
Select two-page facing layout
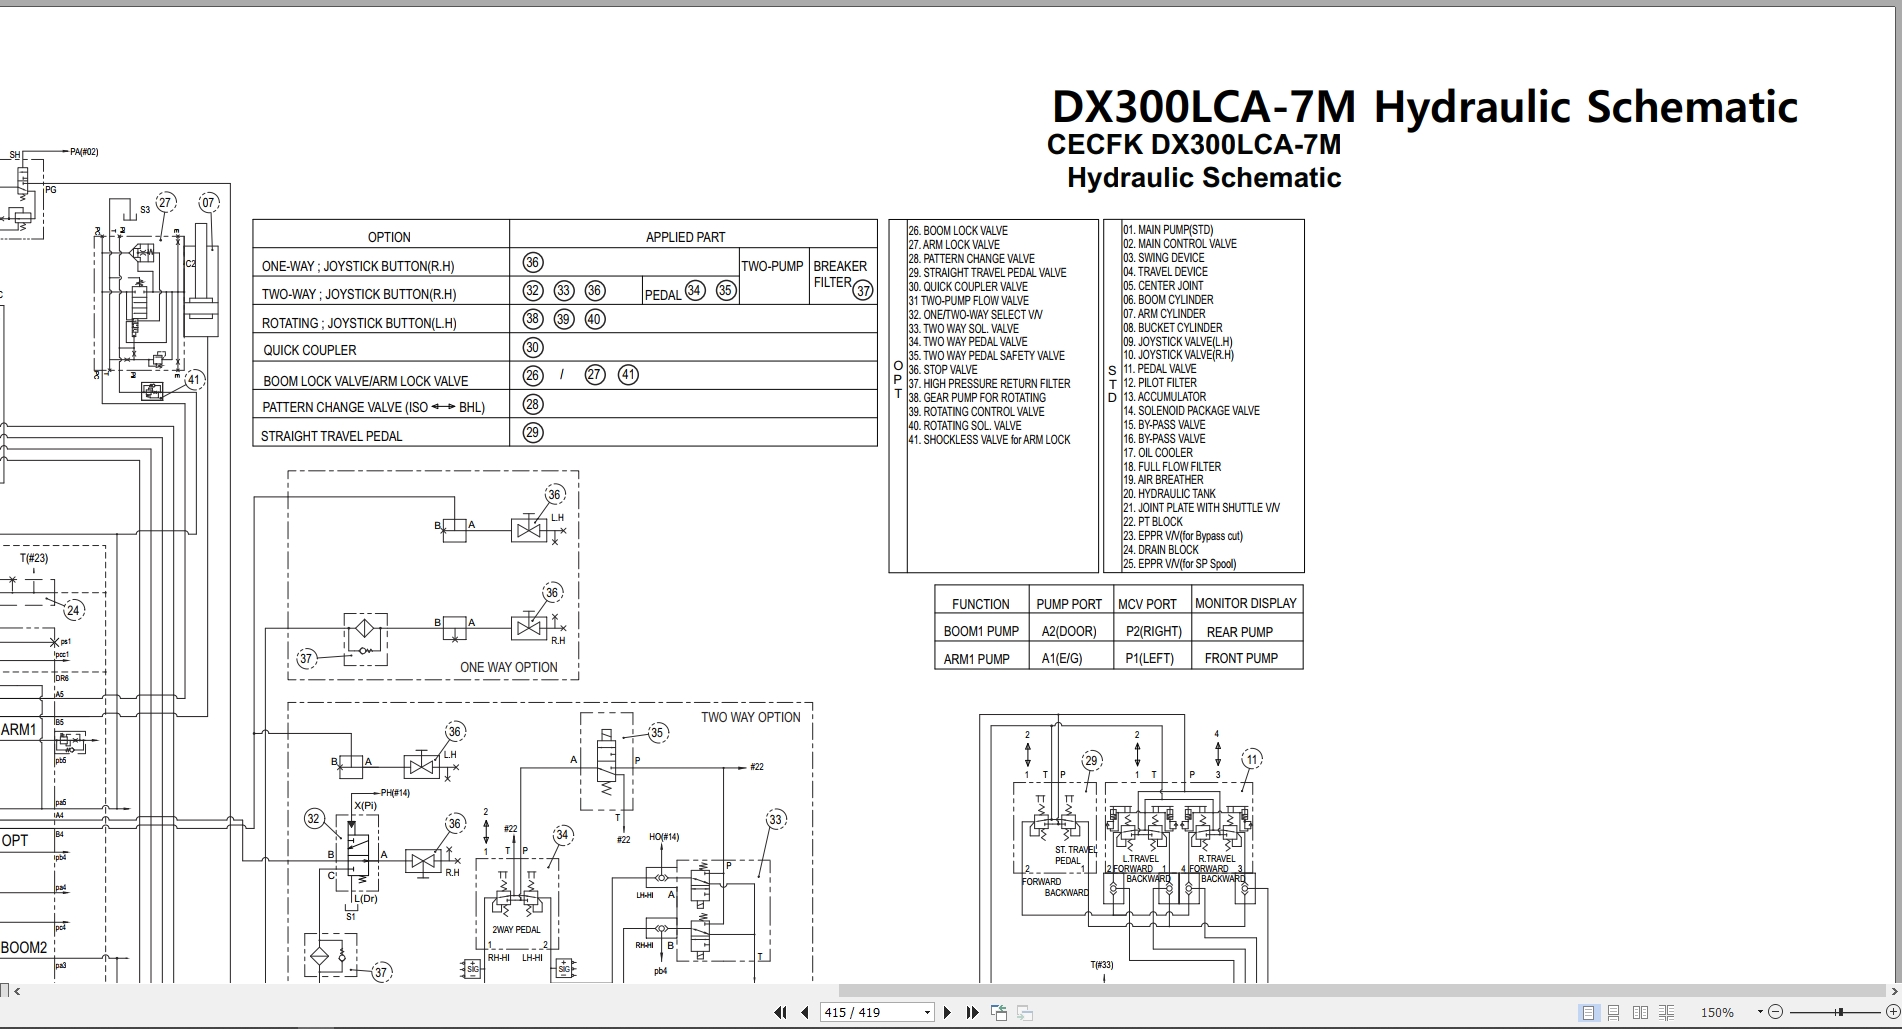(x=1640, y=1012)
